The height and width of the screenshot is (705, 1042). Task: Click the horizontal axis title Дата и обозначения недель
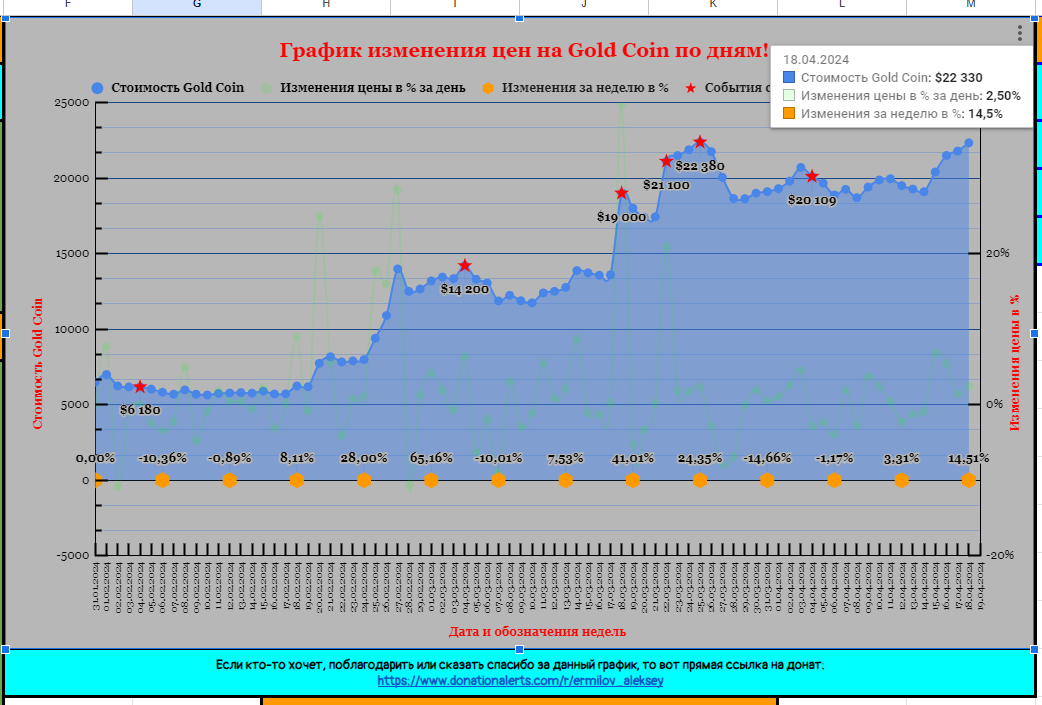538,631
